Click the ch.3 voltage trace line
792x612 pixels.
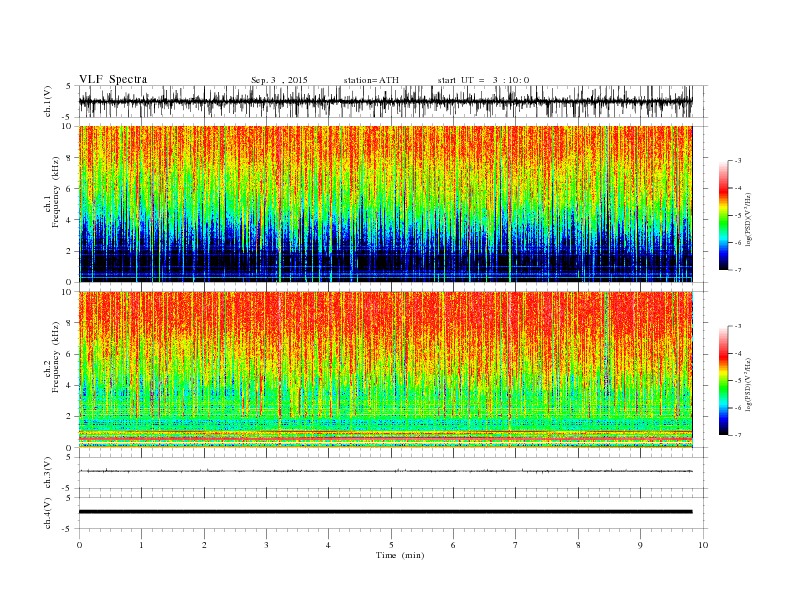385,471
